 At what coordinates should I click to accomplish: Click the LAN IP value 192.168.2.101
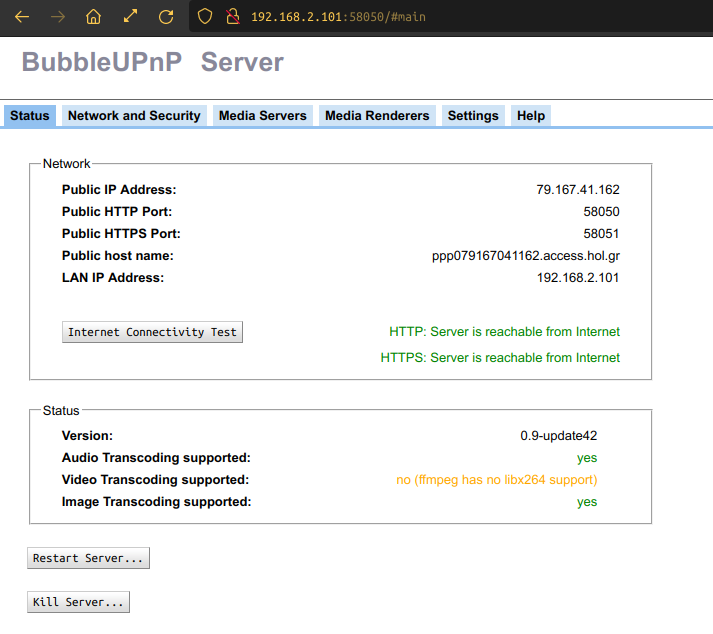tap(577, 277)
